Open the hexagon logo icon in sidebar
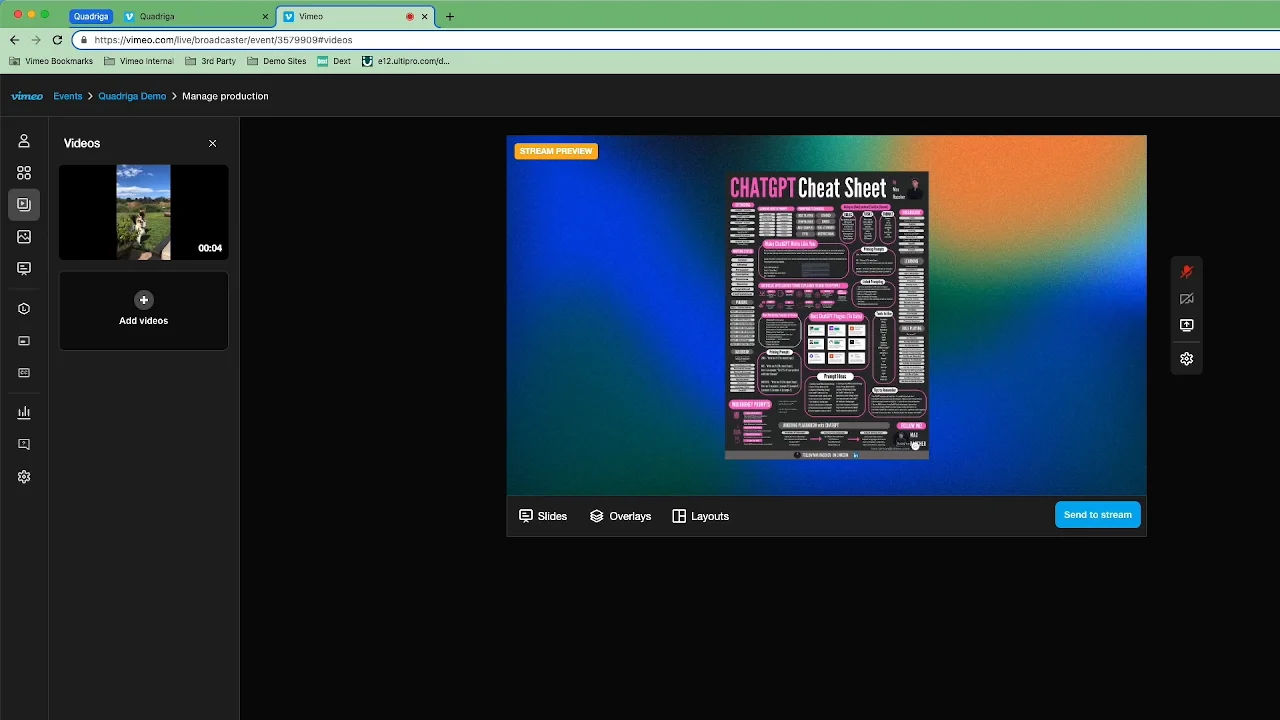Viewport: 1280px width, 720px height. click(x=24, y=309)
